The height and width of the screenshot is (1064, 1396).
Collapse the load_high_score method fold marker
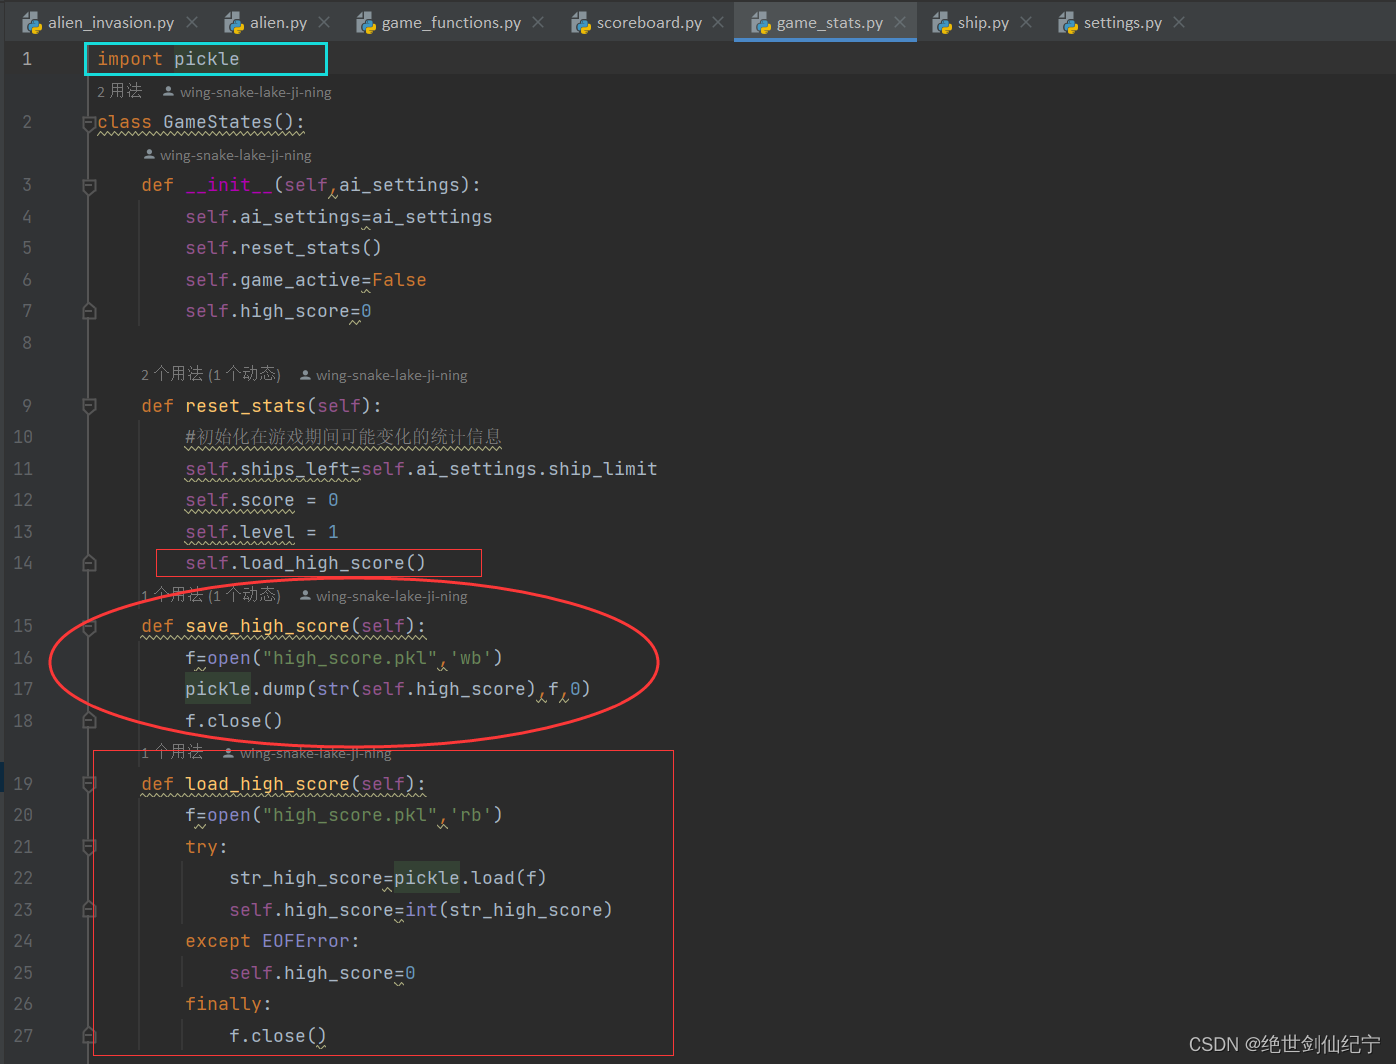point(89,785)
